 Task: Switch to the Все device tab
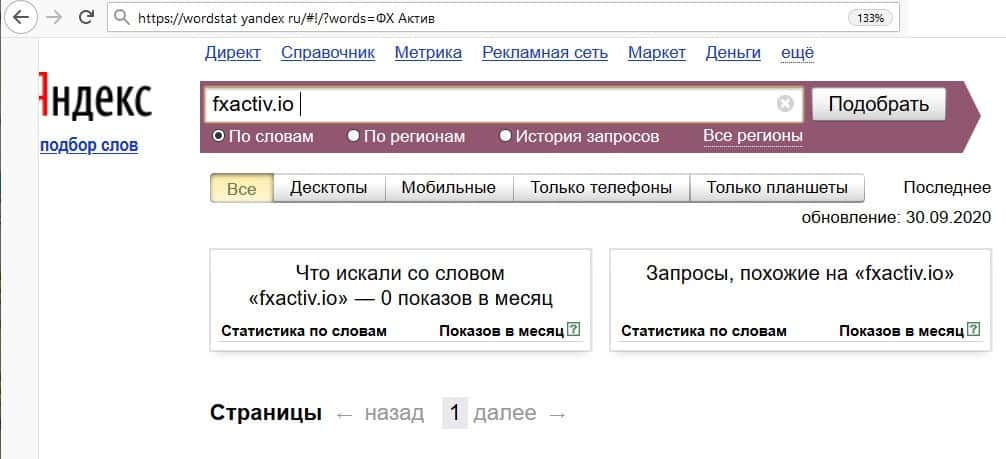pyautogui.click(x=242, y=189)
